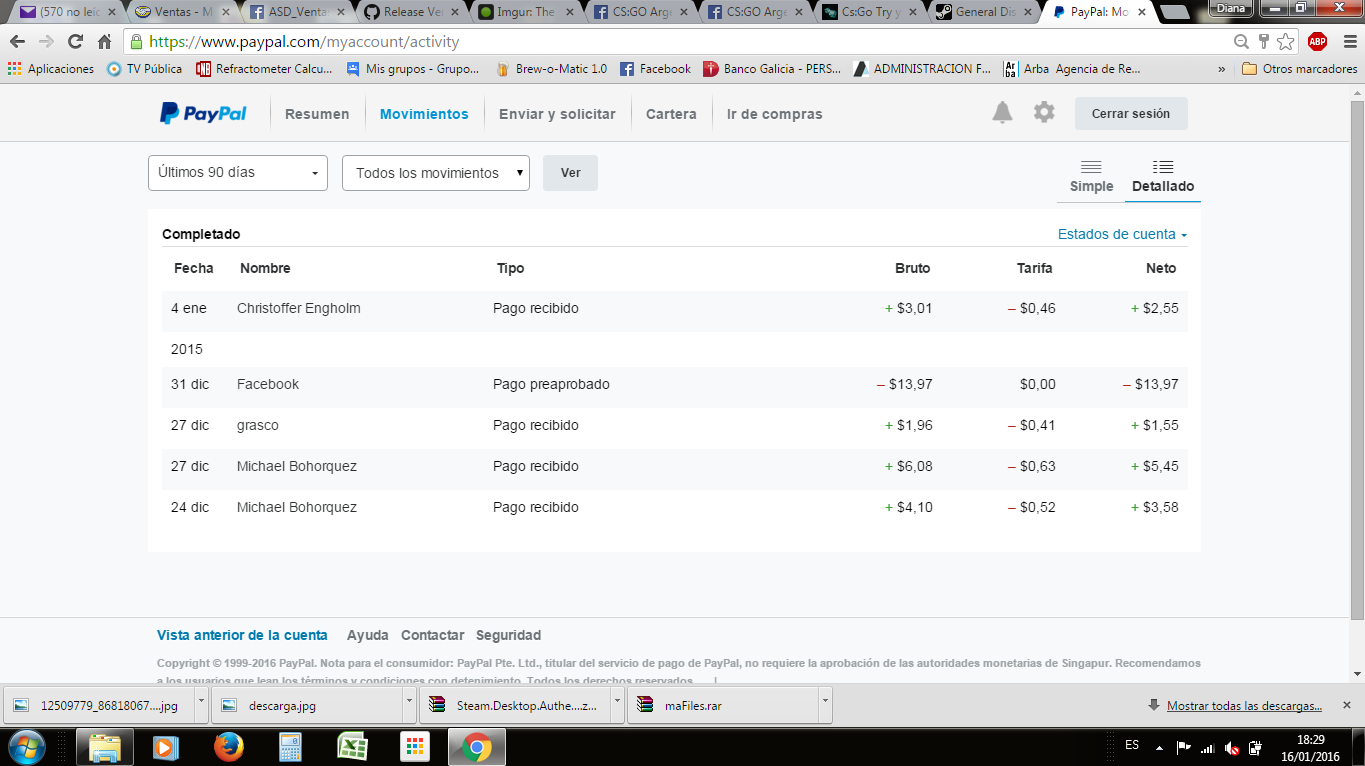This screenshot has width=1365, height=766.
Task: Open descarga.jpg download options arrow
Action: [x=409, y=704]
